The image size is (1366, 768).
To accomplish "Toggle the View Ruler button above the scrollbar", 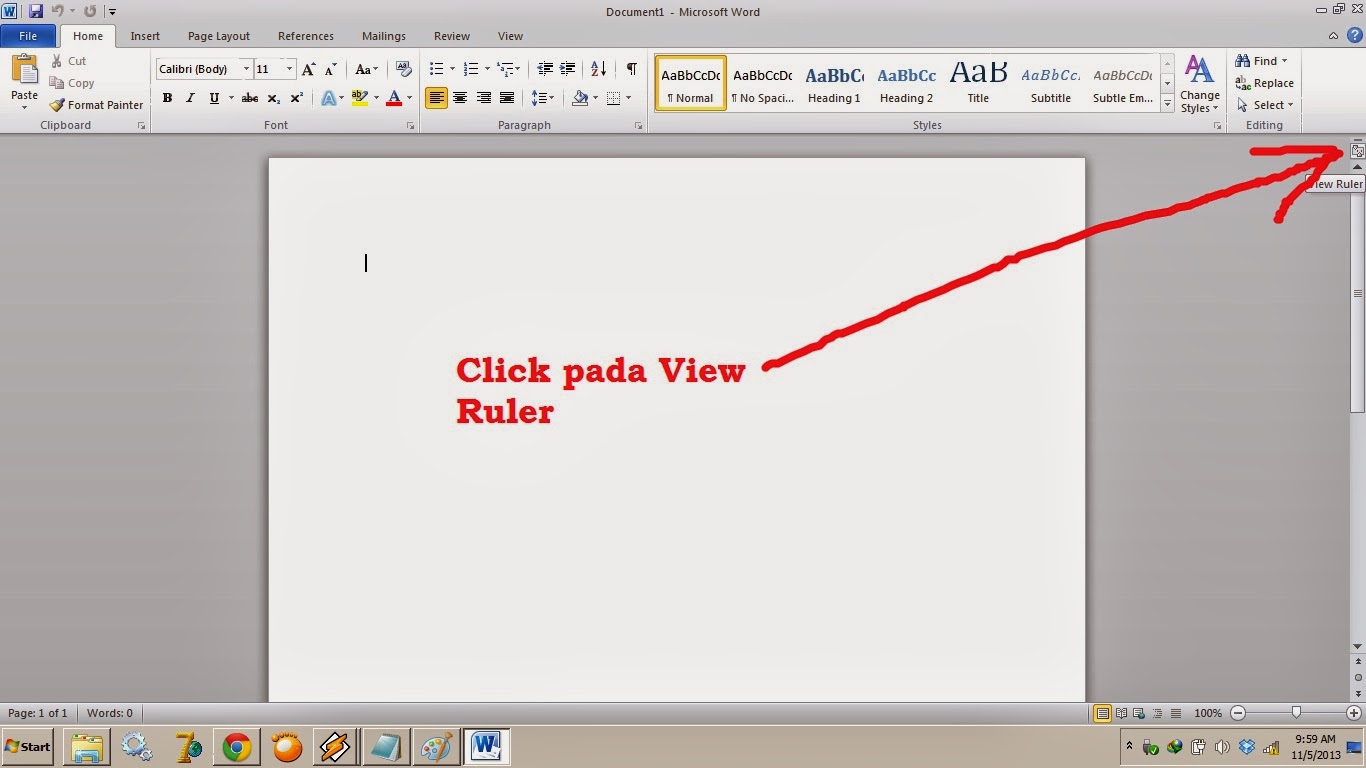I will pyautogui.click(x=1356, y=150).
